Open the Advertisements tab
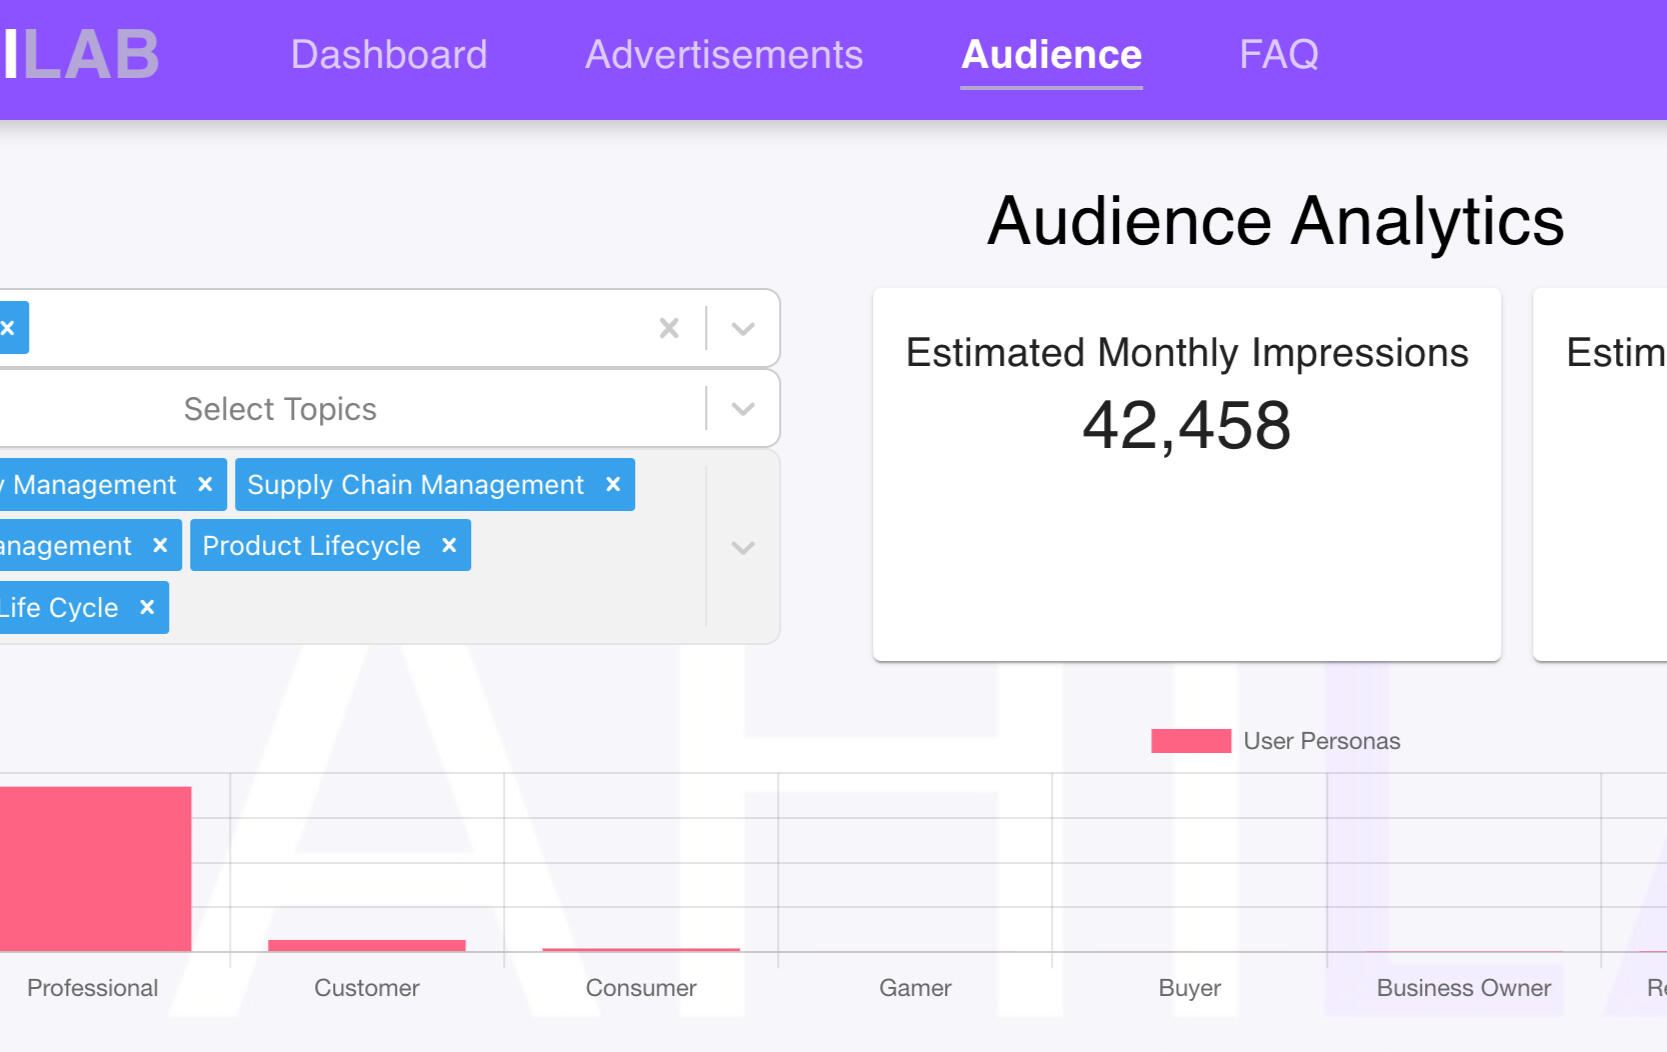 click(723, 55)
